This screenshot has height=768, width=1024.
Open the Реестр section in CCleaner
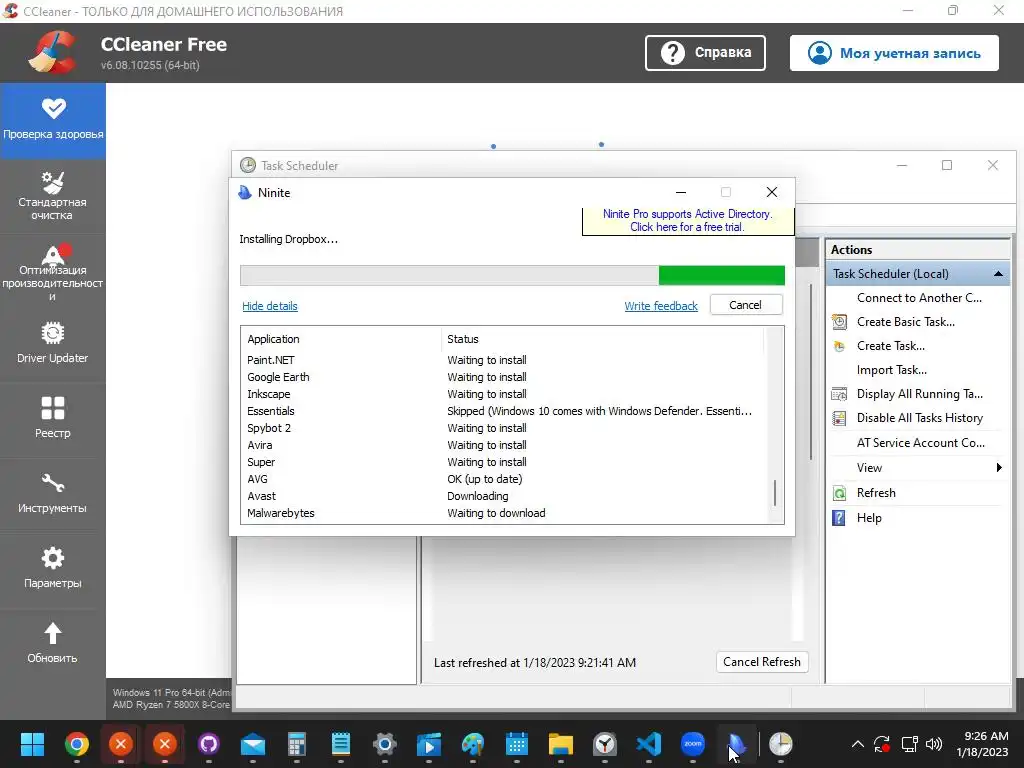(53, 418)
